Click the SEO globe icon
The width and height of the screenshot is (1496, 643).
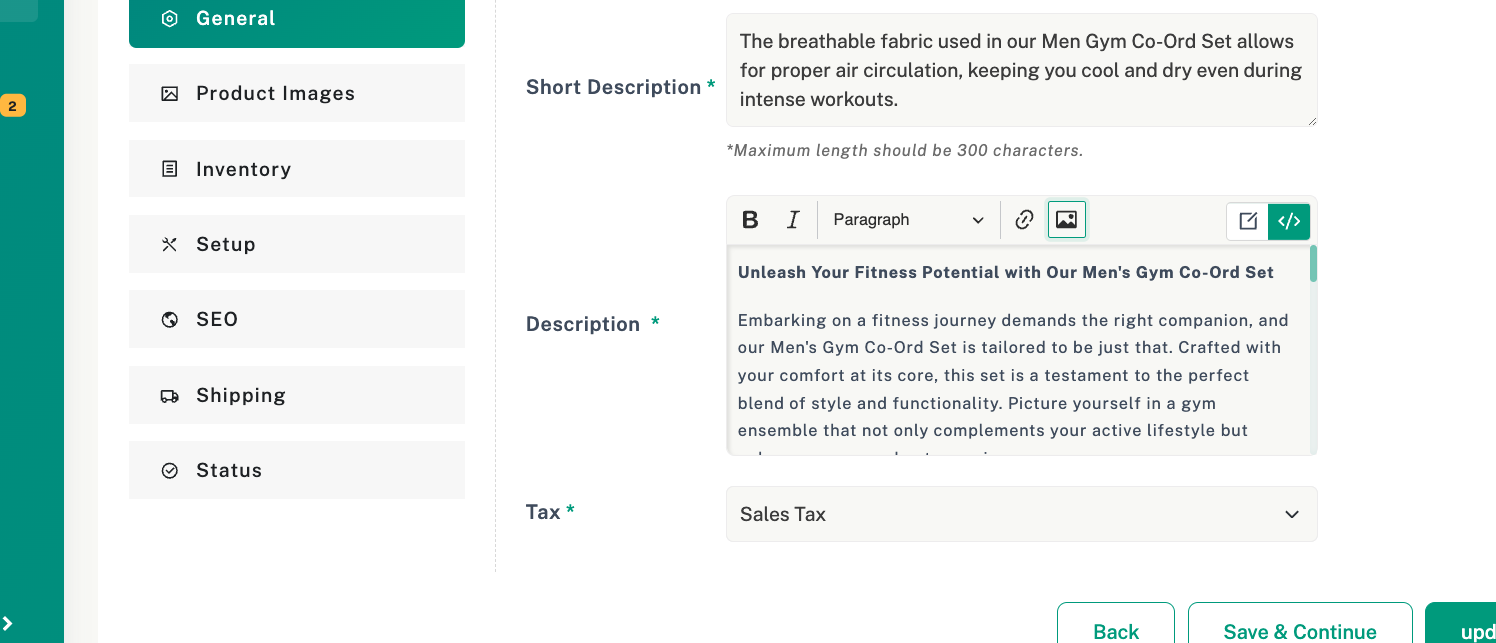170,320
